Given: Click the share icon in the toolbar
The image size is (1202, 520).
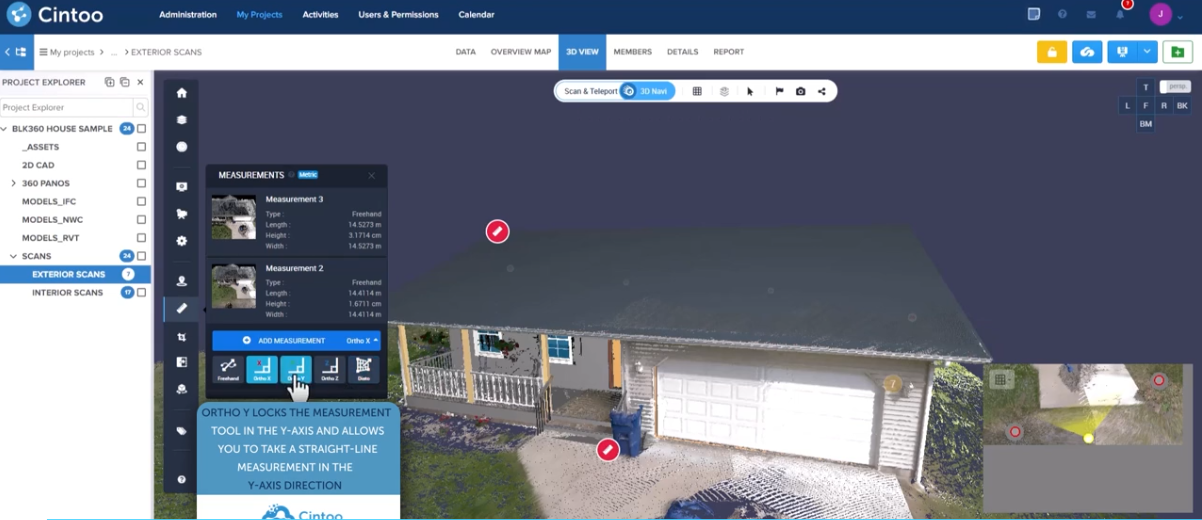Looking at the screenshot, I should 822,91.
